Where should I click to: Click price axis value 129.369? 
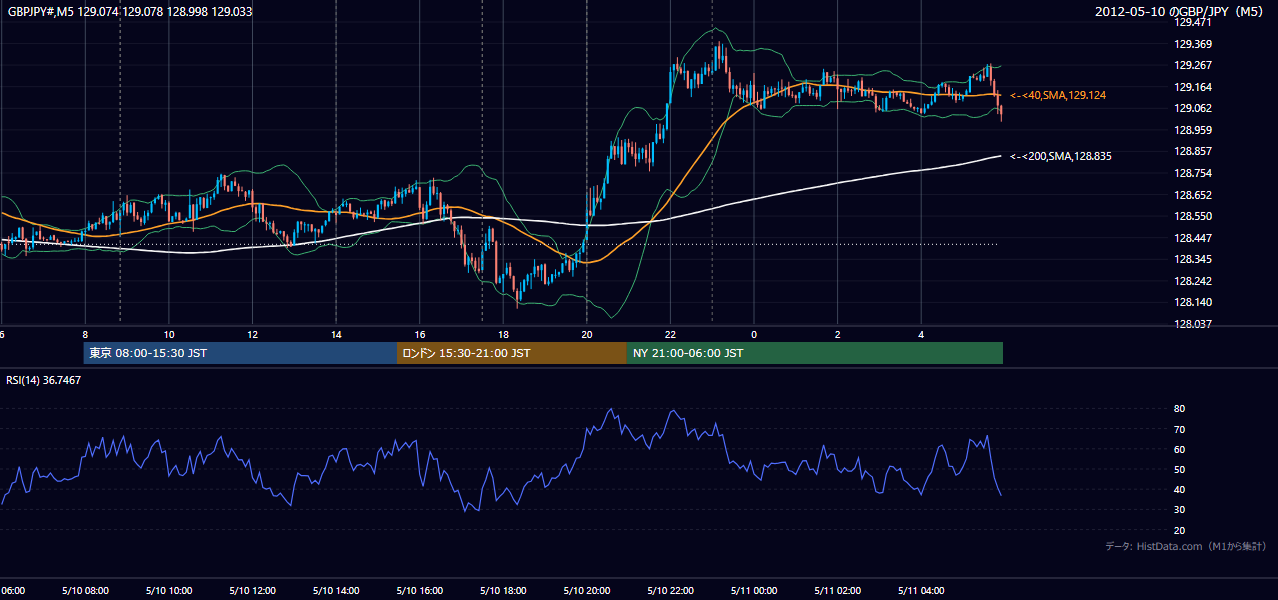click(1193, 44)
